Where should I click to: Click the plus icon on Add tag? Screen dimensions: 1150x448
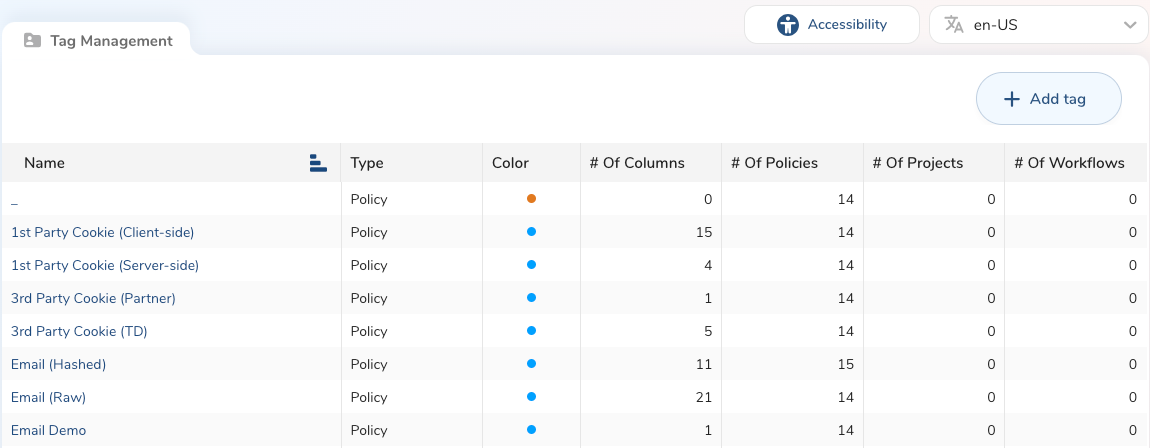click(1012, 99)
